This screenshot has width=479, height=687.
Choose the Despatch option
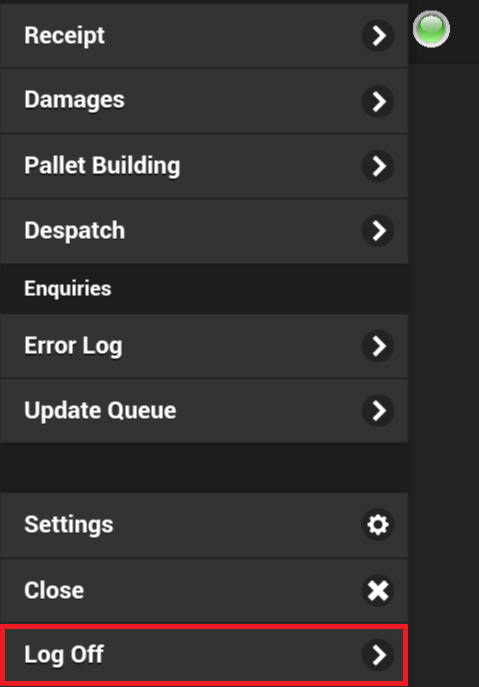(x=204, y=231)
